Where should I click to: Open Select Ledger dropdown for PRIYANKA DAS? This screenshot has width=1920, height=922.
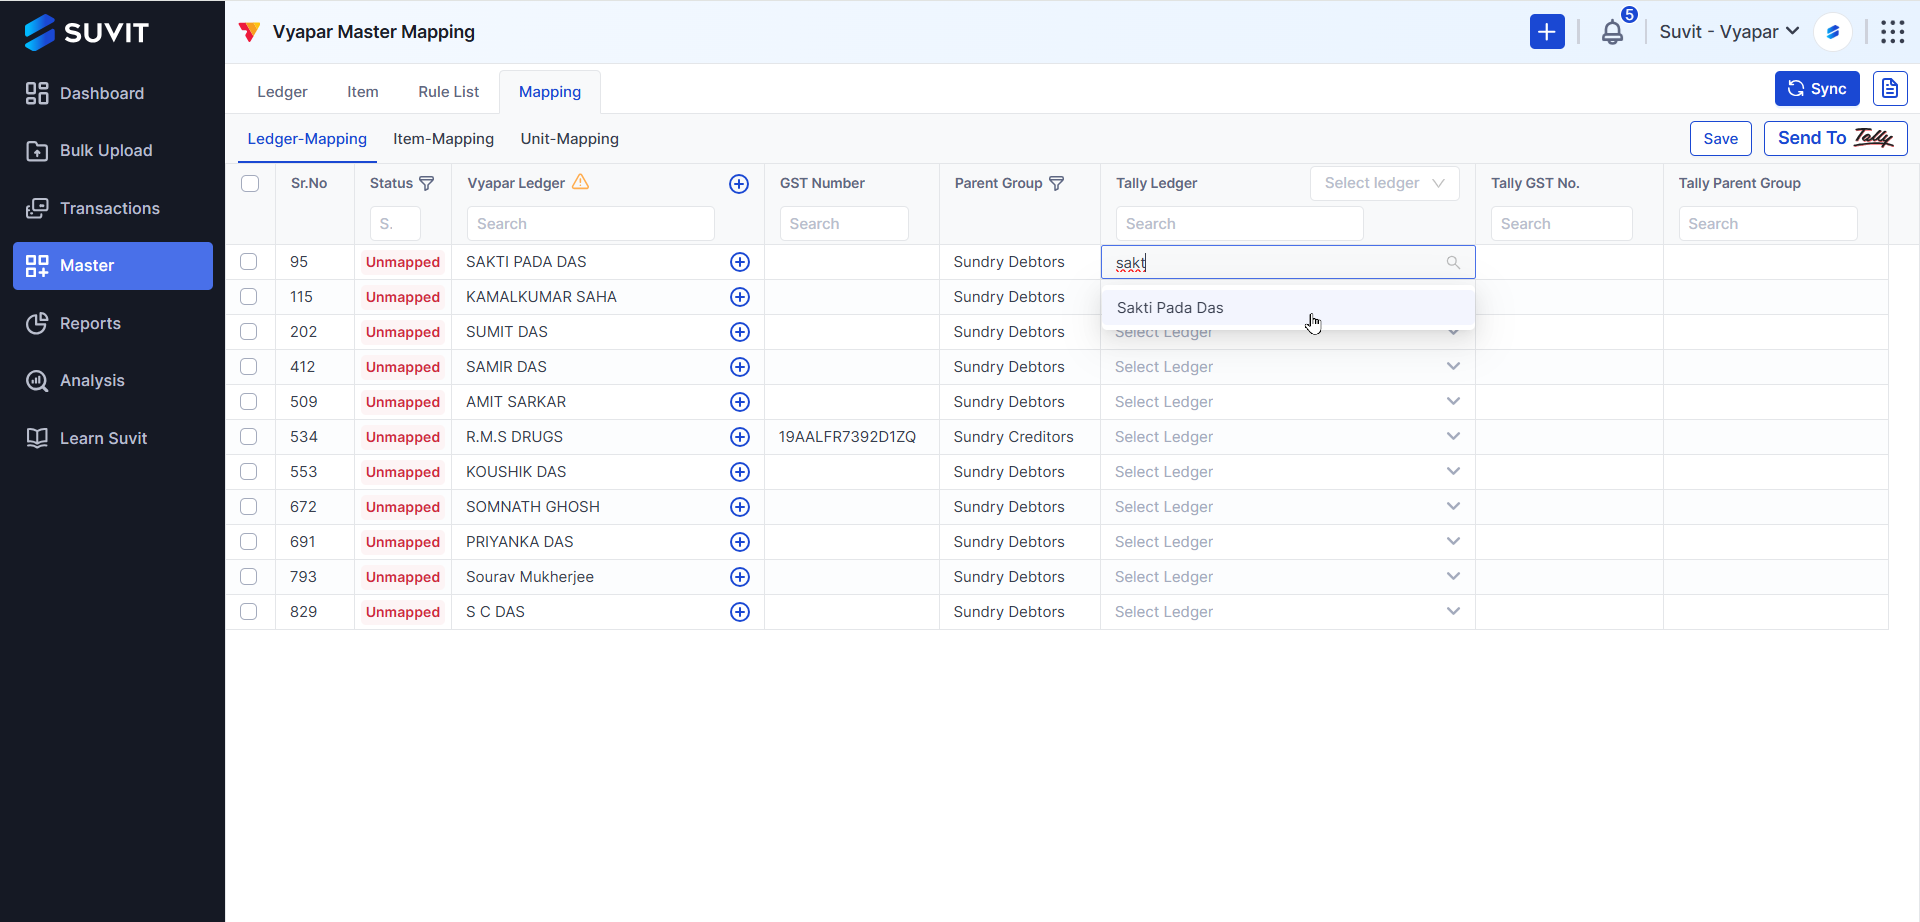tap(1287, 542)
